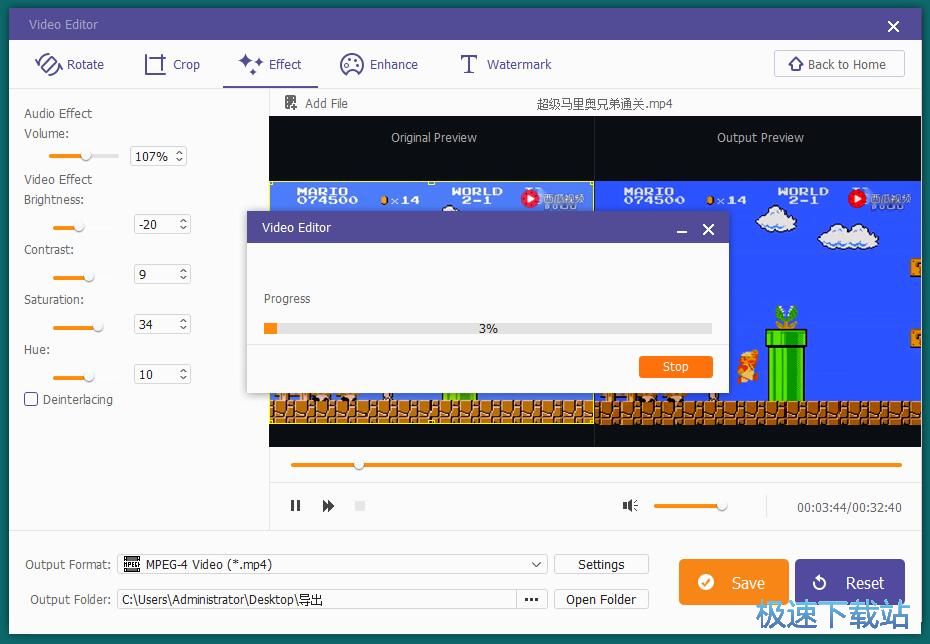Image resolution: width=930 pixels, height=644 pixels.
Task: Adjust the playback volume slider
Action: [690, 506]
